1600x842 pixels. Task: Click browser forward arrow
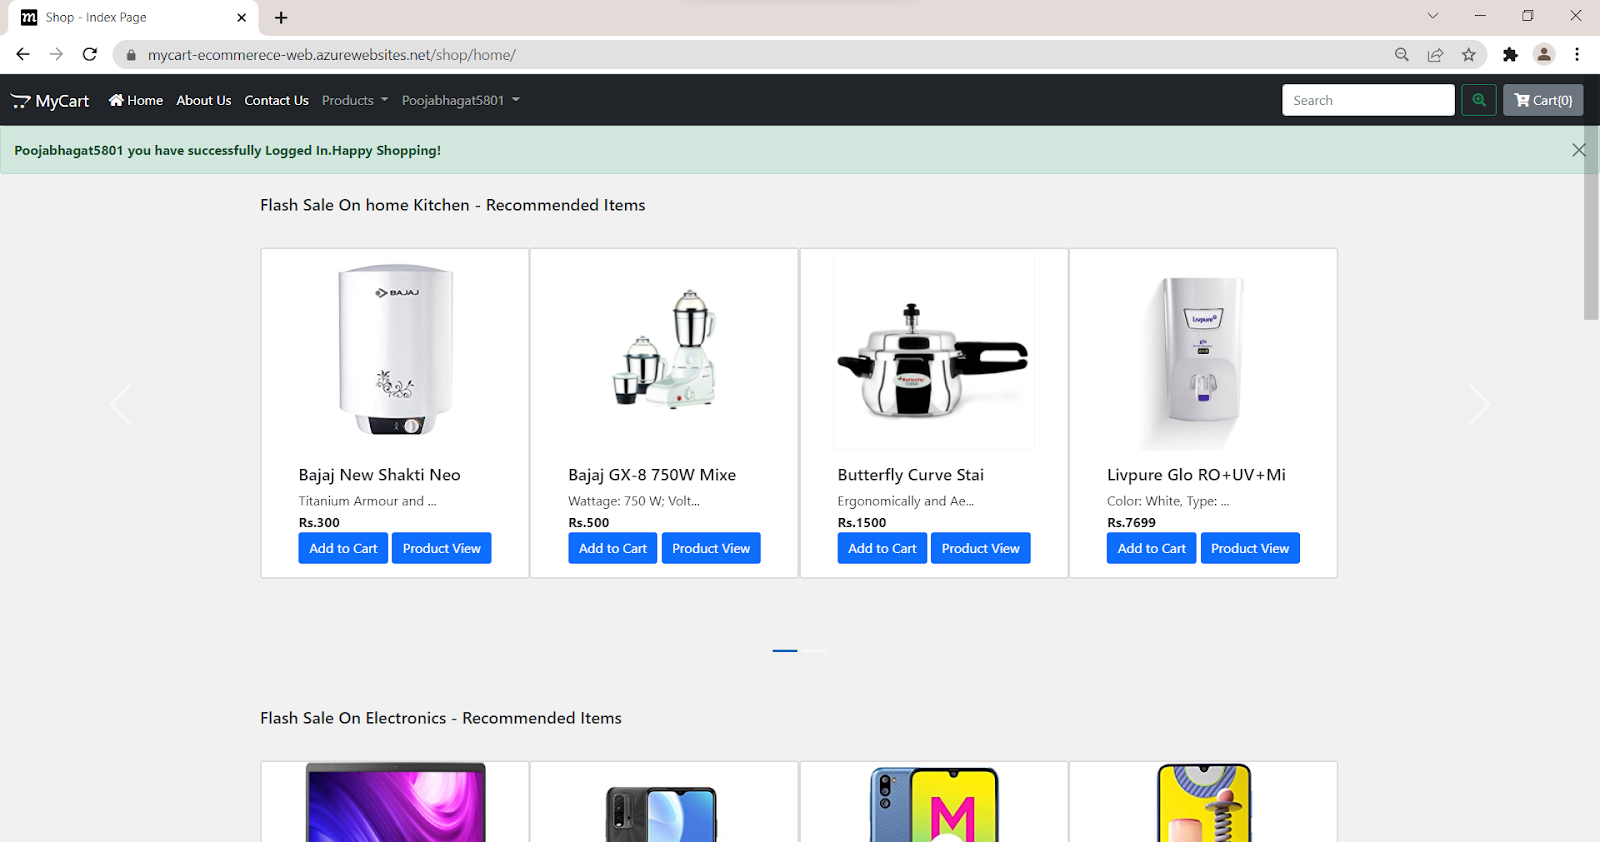[56, 55]
